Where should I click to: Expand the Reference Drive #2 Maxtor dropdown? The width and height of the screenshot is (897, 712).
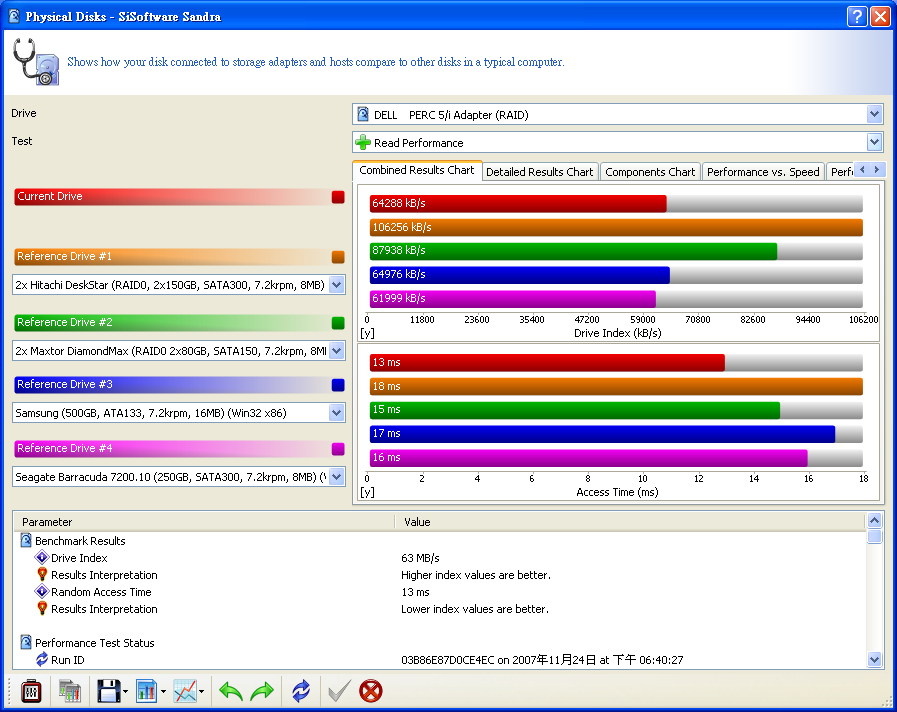click(x=337, y=351)
